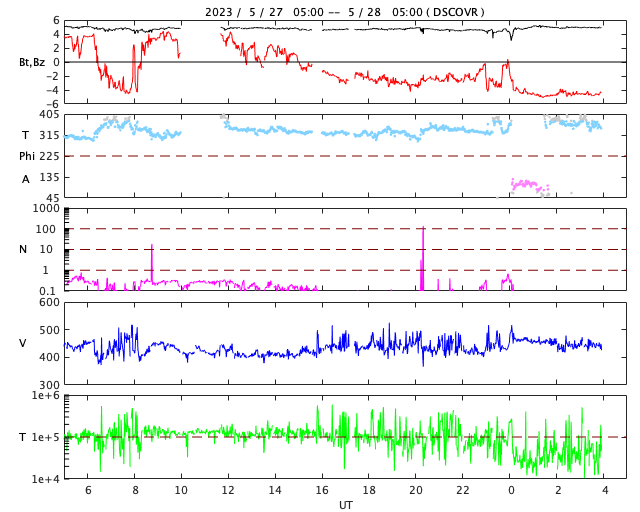This screenshot has width=640, height=512.
Task: Click the 225 tick on angle axis
Action: (x=49, y=156)
